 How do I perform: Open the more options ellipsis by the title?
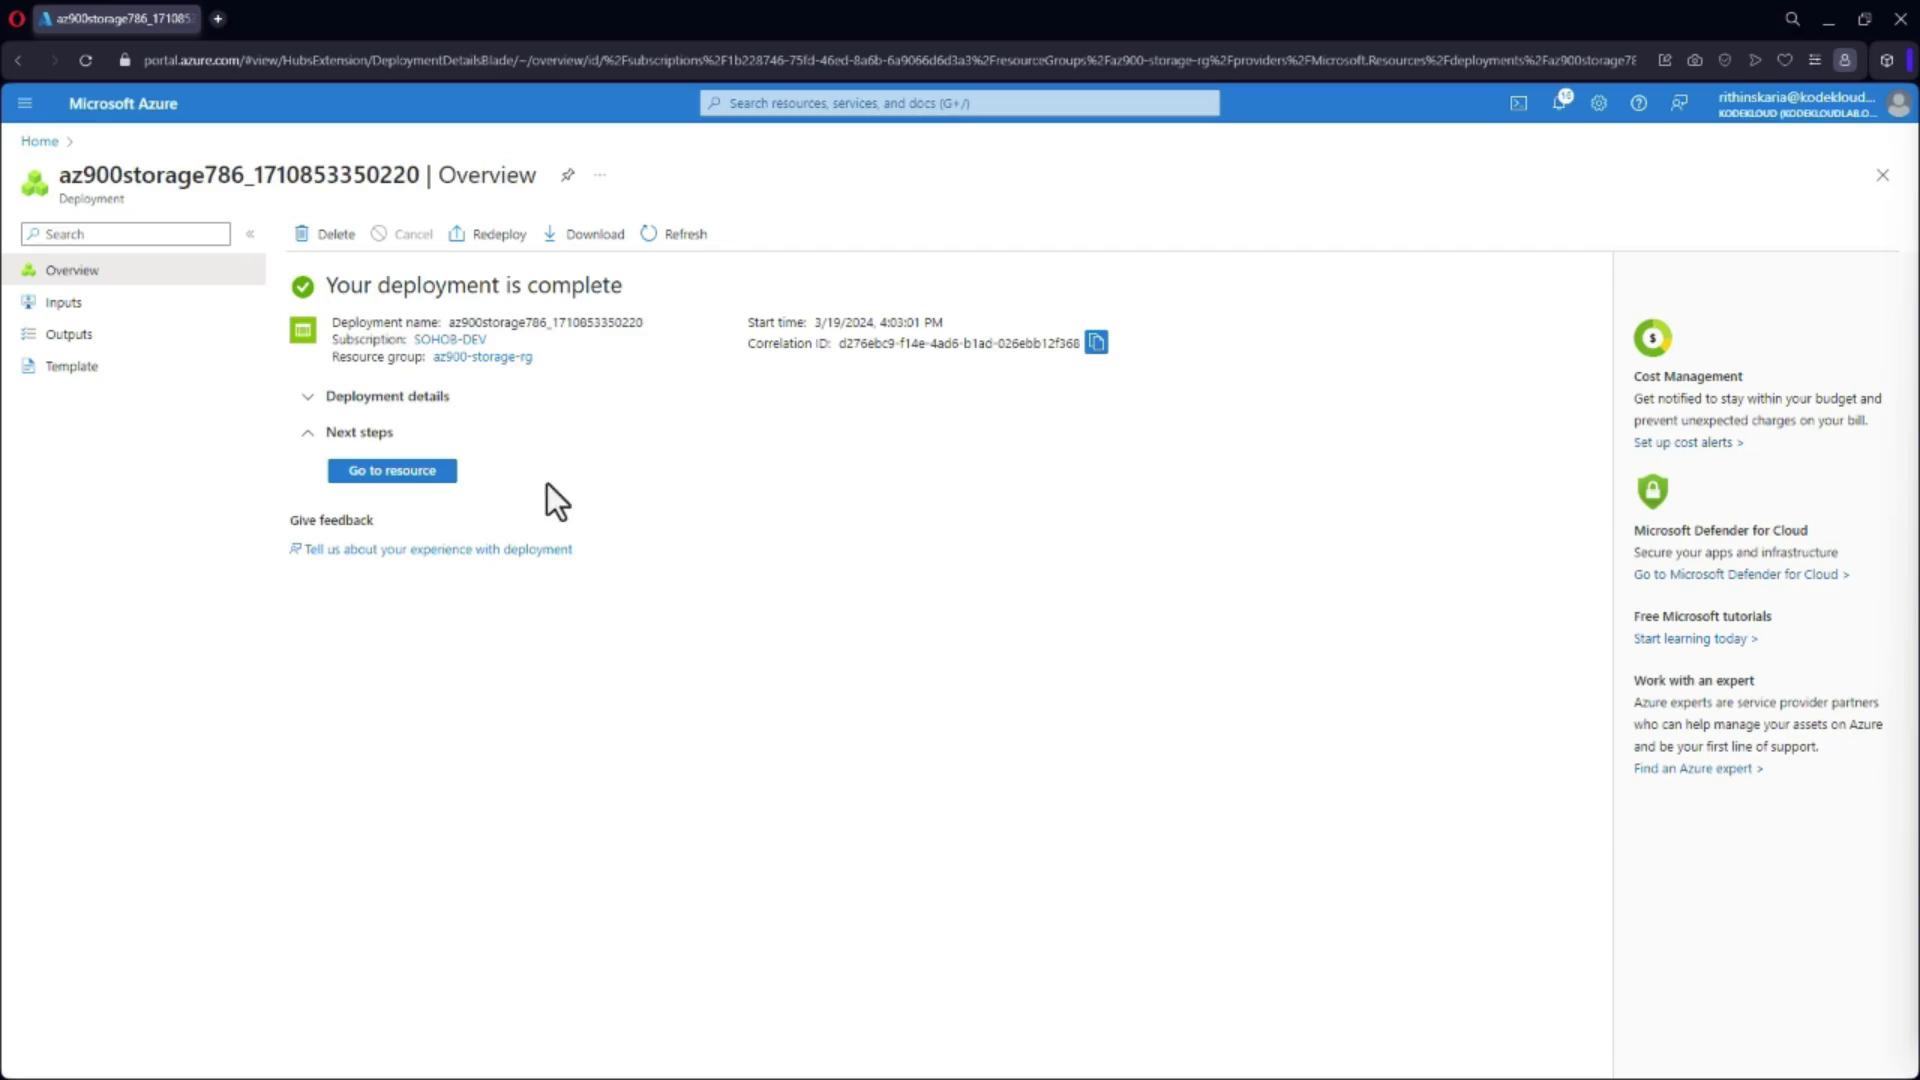(600, 175)
